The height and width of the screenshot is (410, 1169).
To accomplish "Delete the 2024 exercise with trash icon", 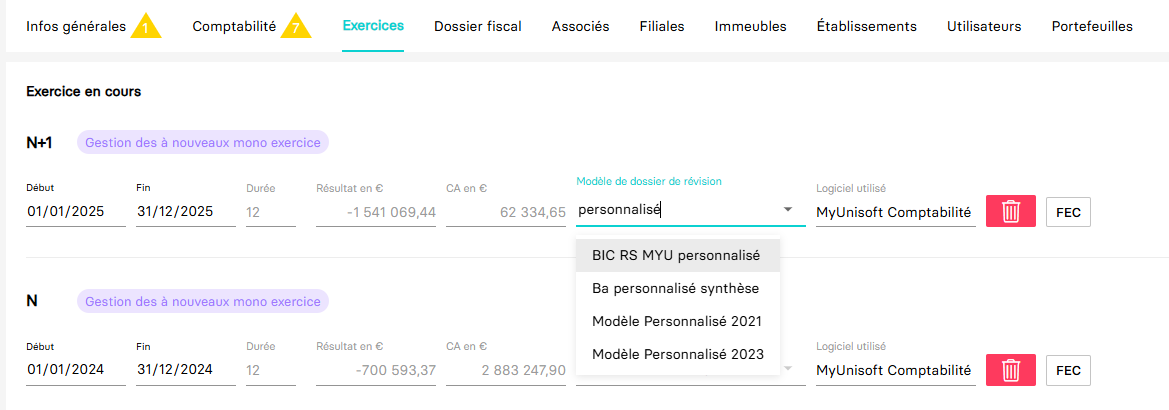I will 1011,370.
